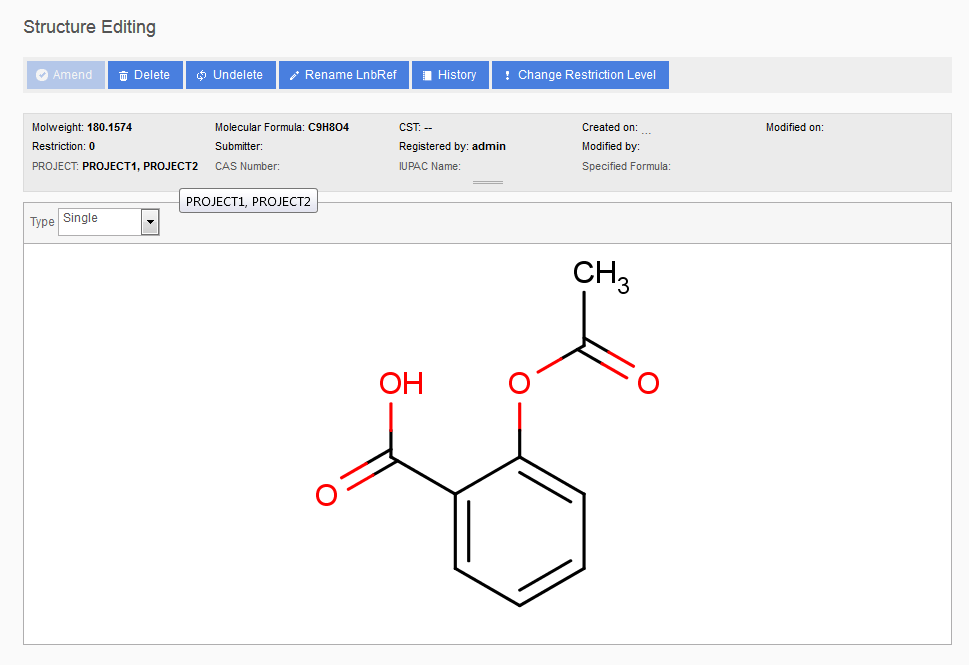Click the molecular formula C9H8O4
This screenshot has height=665, width=969.
(328, 128)
